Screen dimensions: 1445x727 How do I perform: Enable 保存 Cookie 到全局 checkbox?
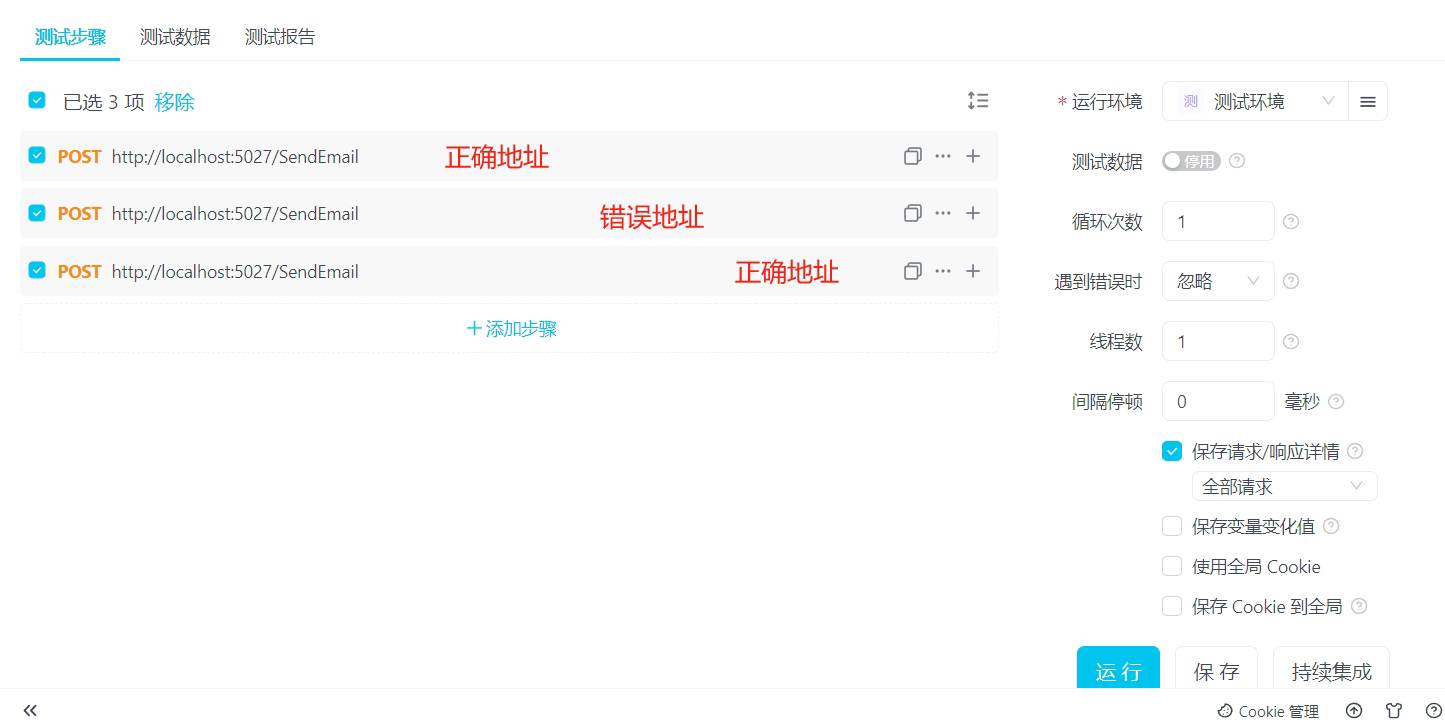pyautogui.click(x=1172, y=606)
